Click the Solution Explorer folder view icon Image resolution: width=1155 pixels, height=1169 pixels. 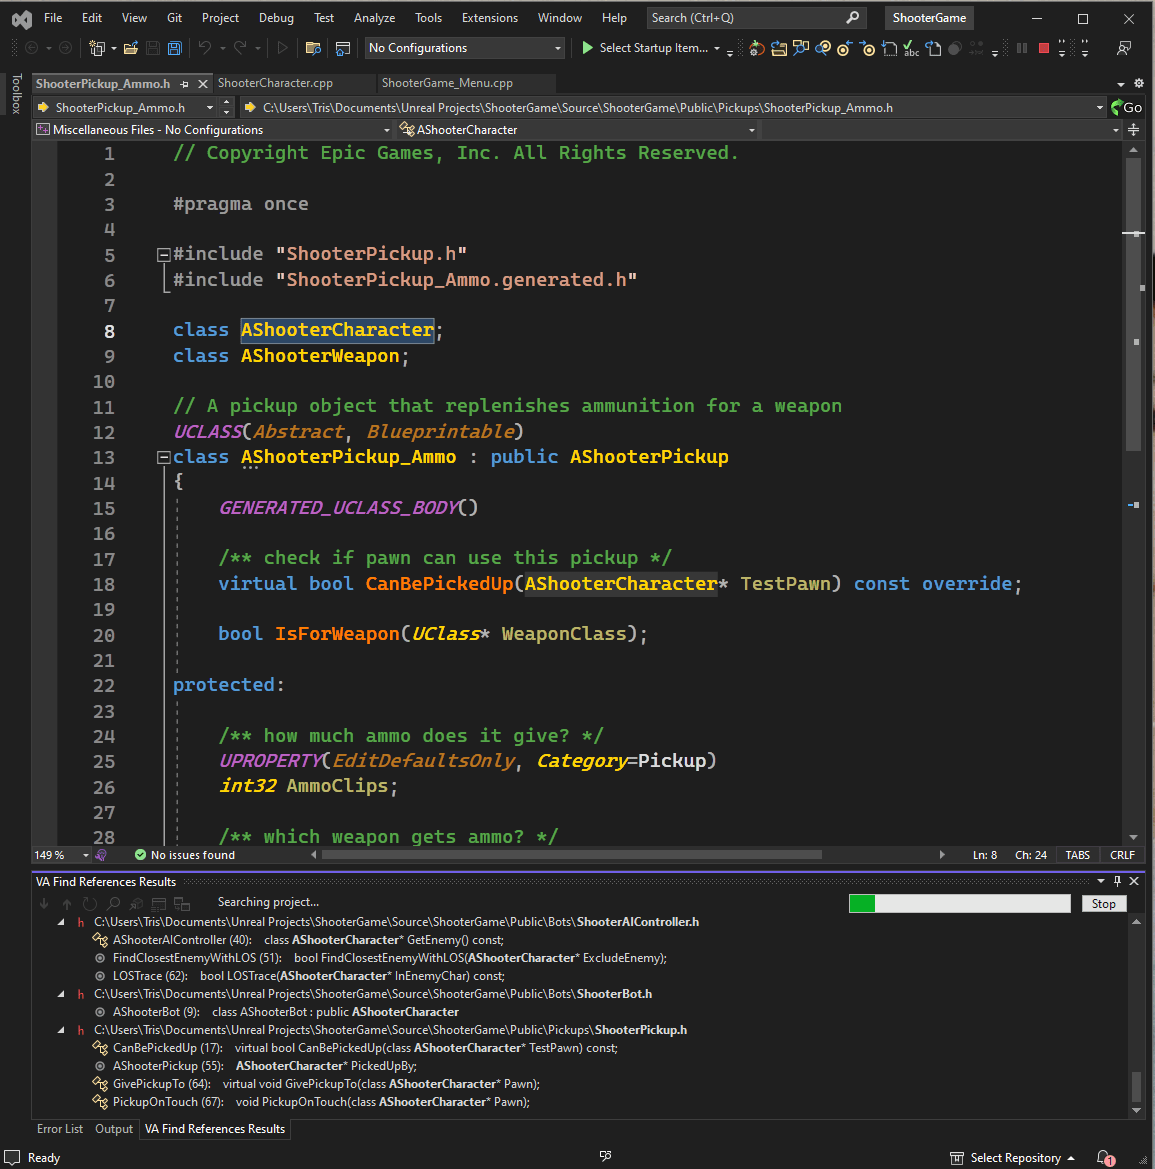[313, 48]
